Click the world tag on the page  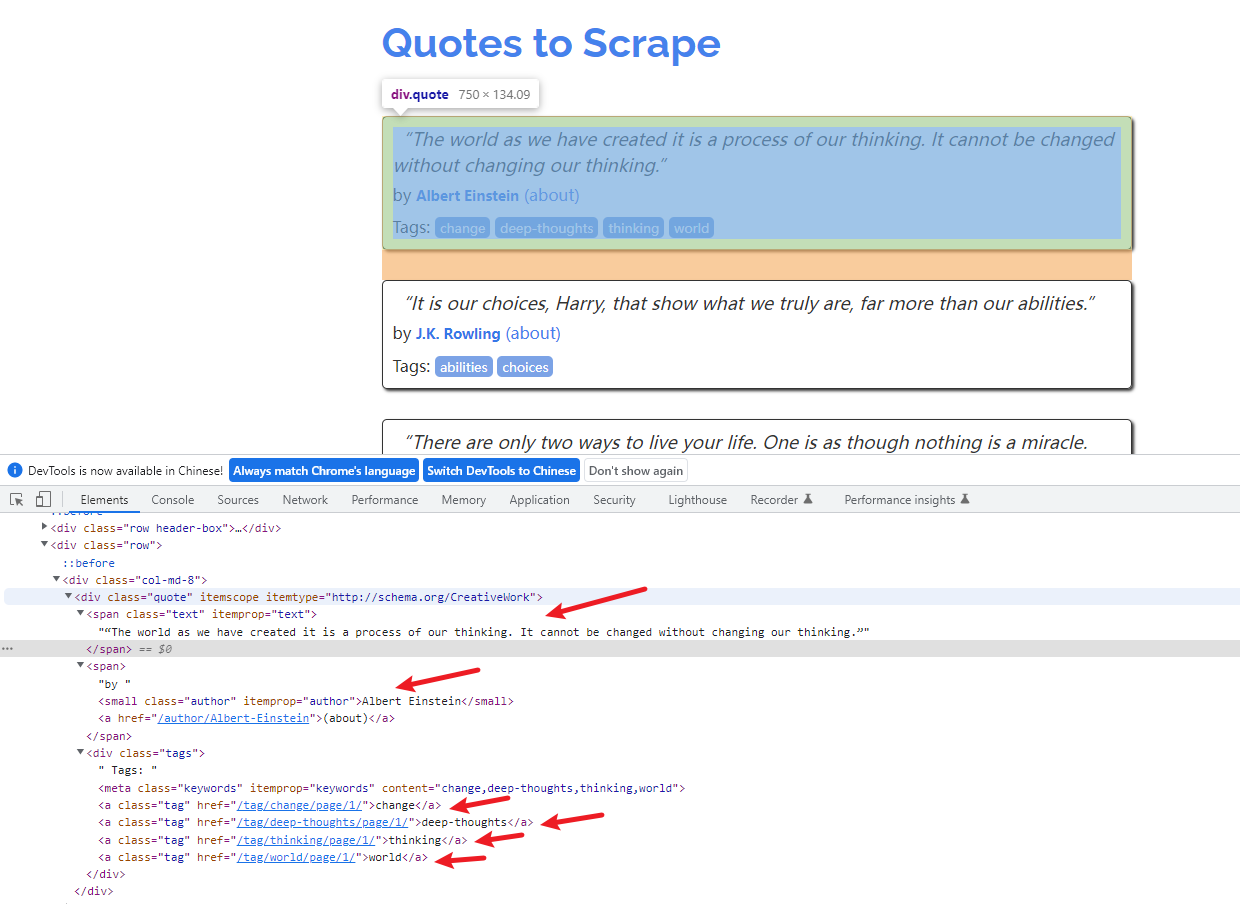(x=691, y=228)
